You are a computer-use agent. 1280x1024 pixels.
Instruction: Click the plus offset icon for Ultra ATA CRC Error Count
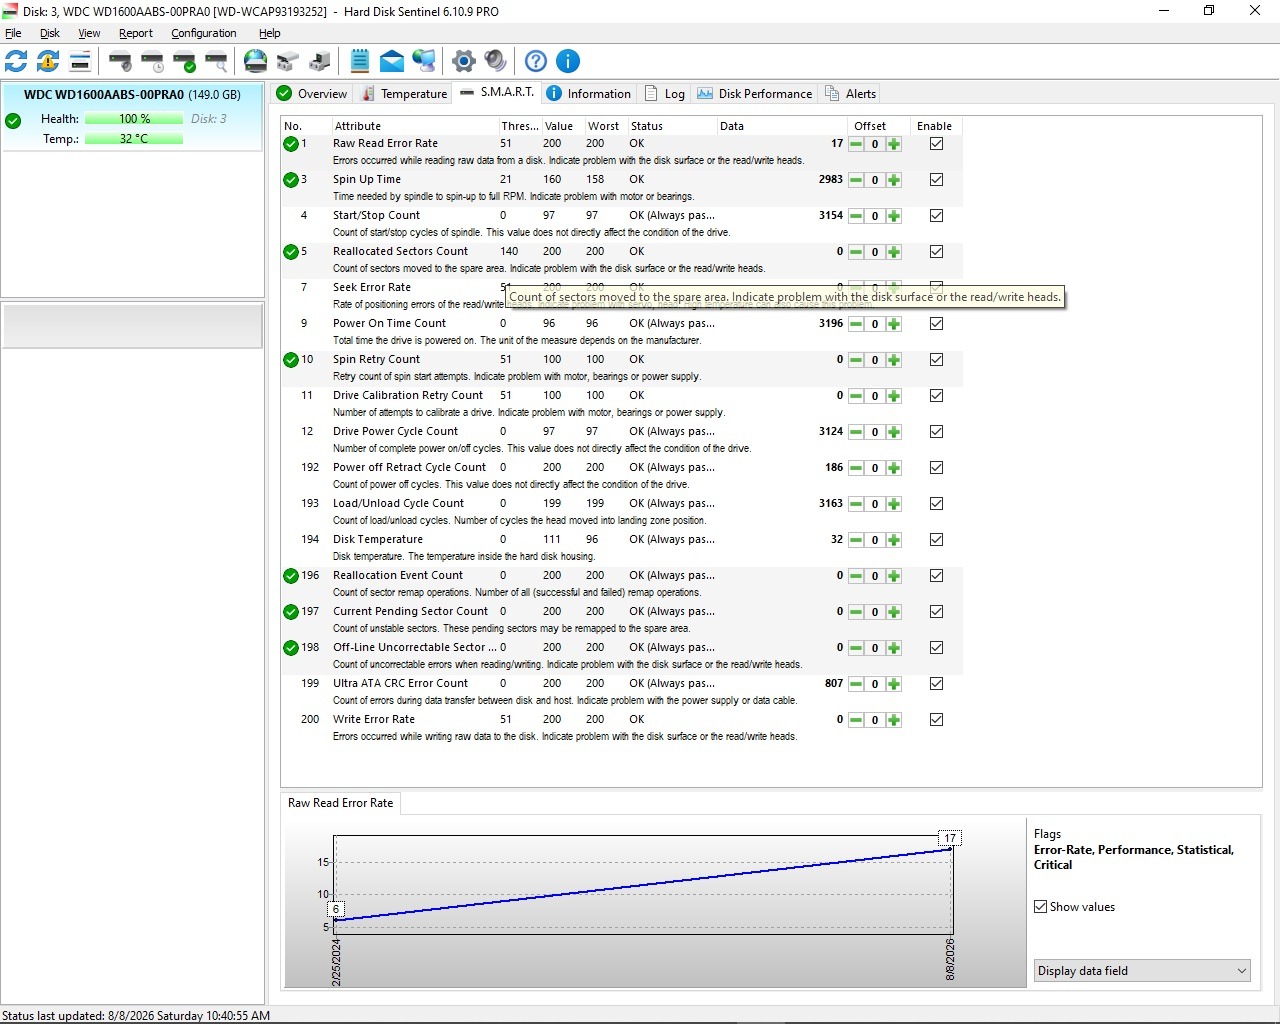tap(894, 684)
